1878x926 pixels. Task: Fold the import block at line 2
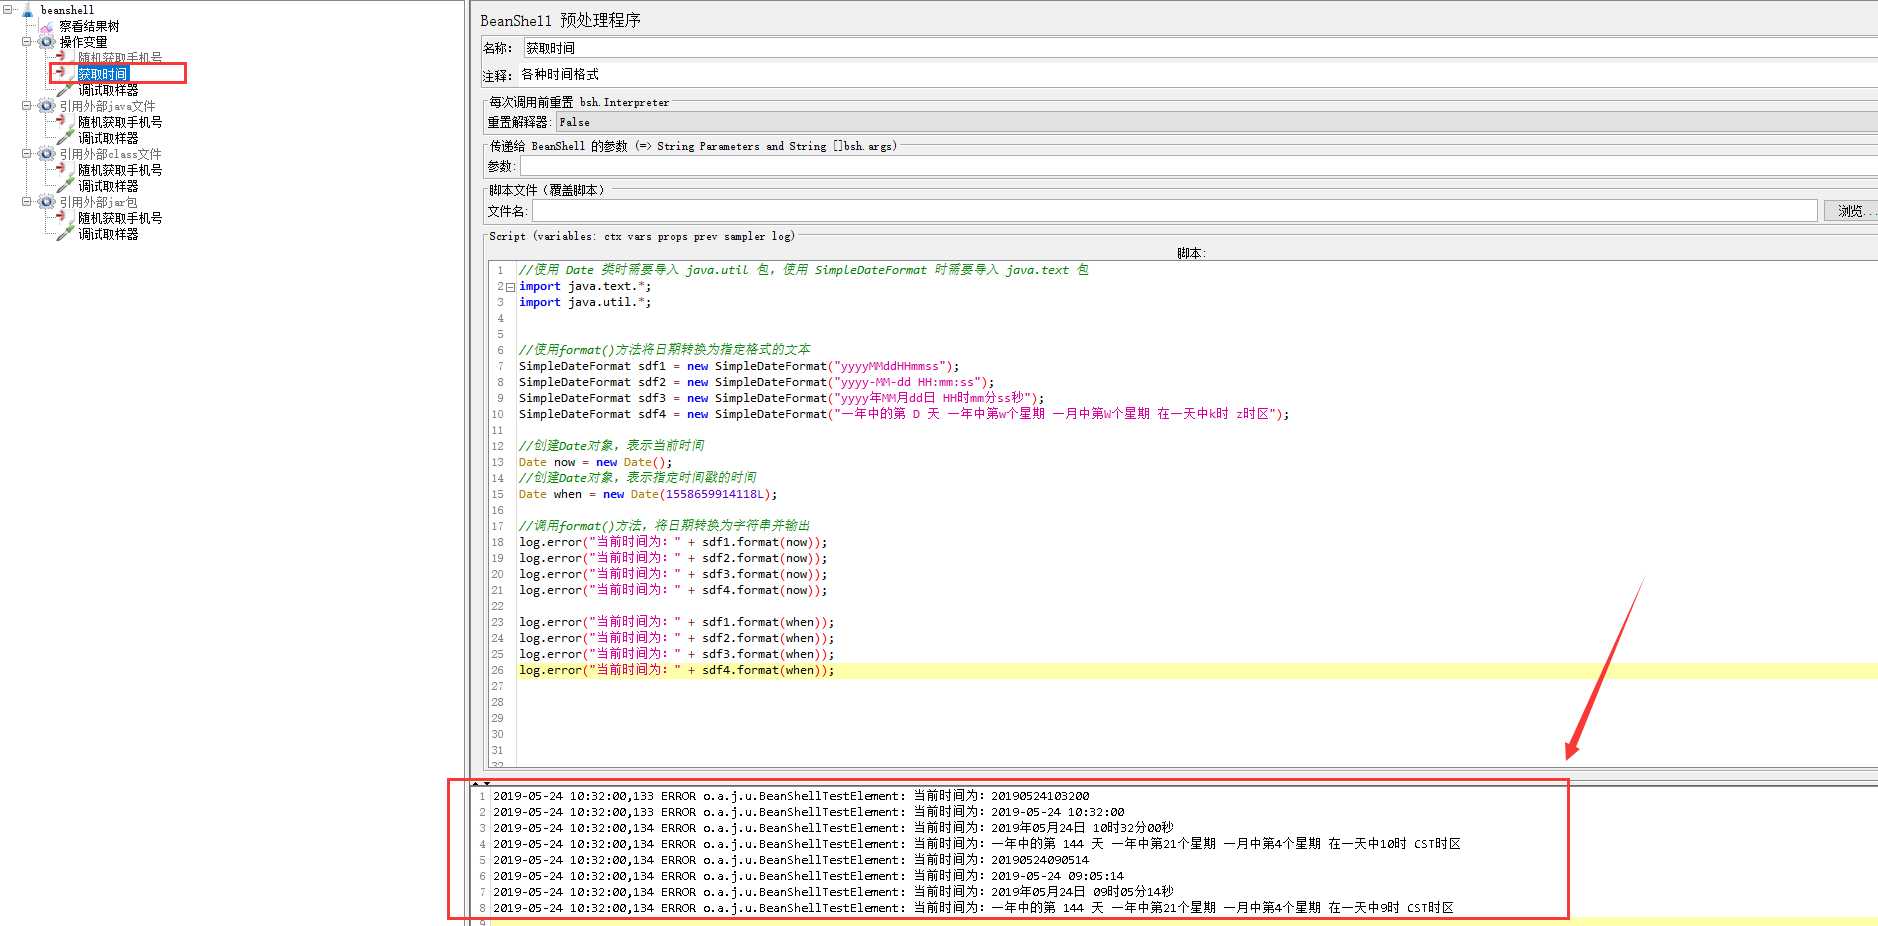[x=510, y=287]
